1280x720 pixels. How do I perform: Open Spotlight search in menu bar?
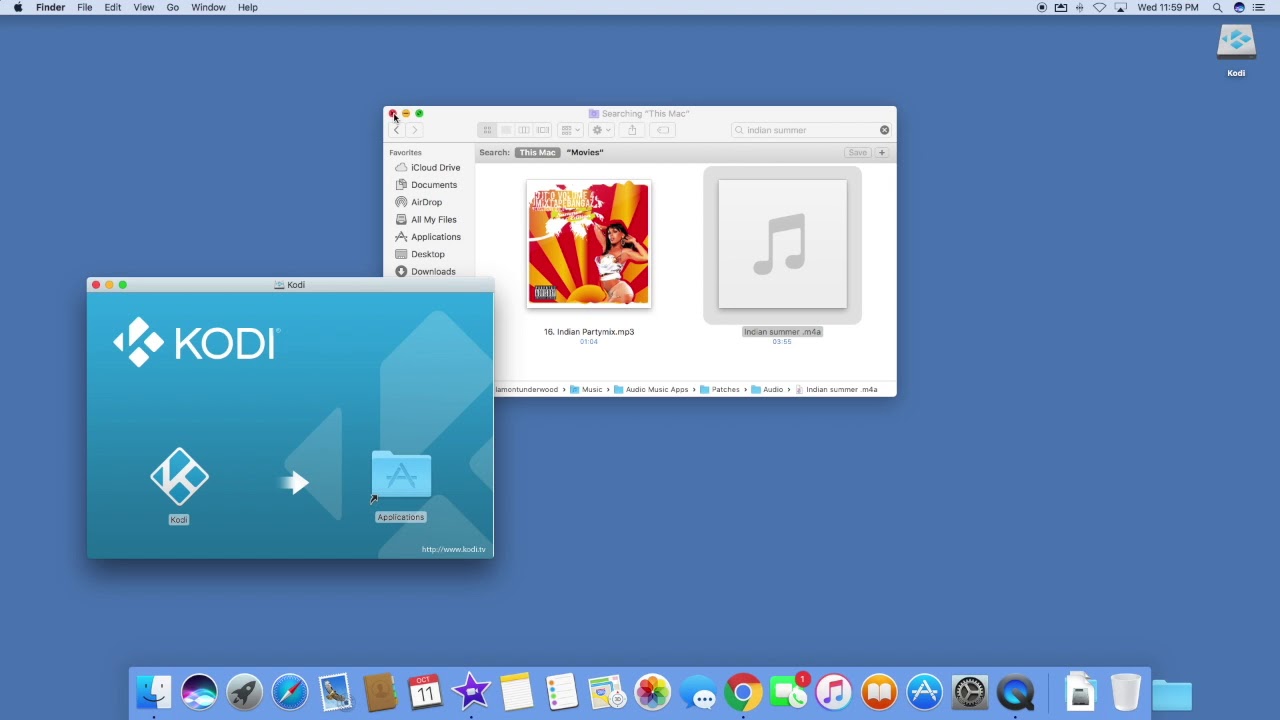[x=1217, y=7]
